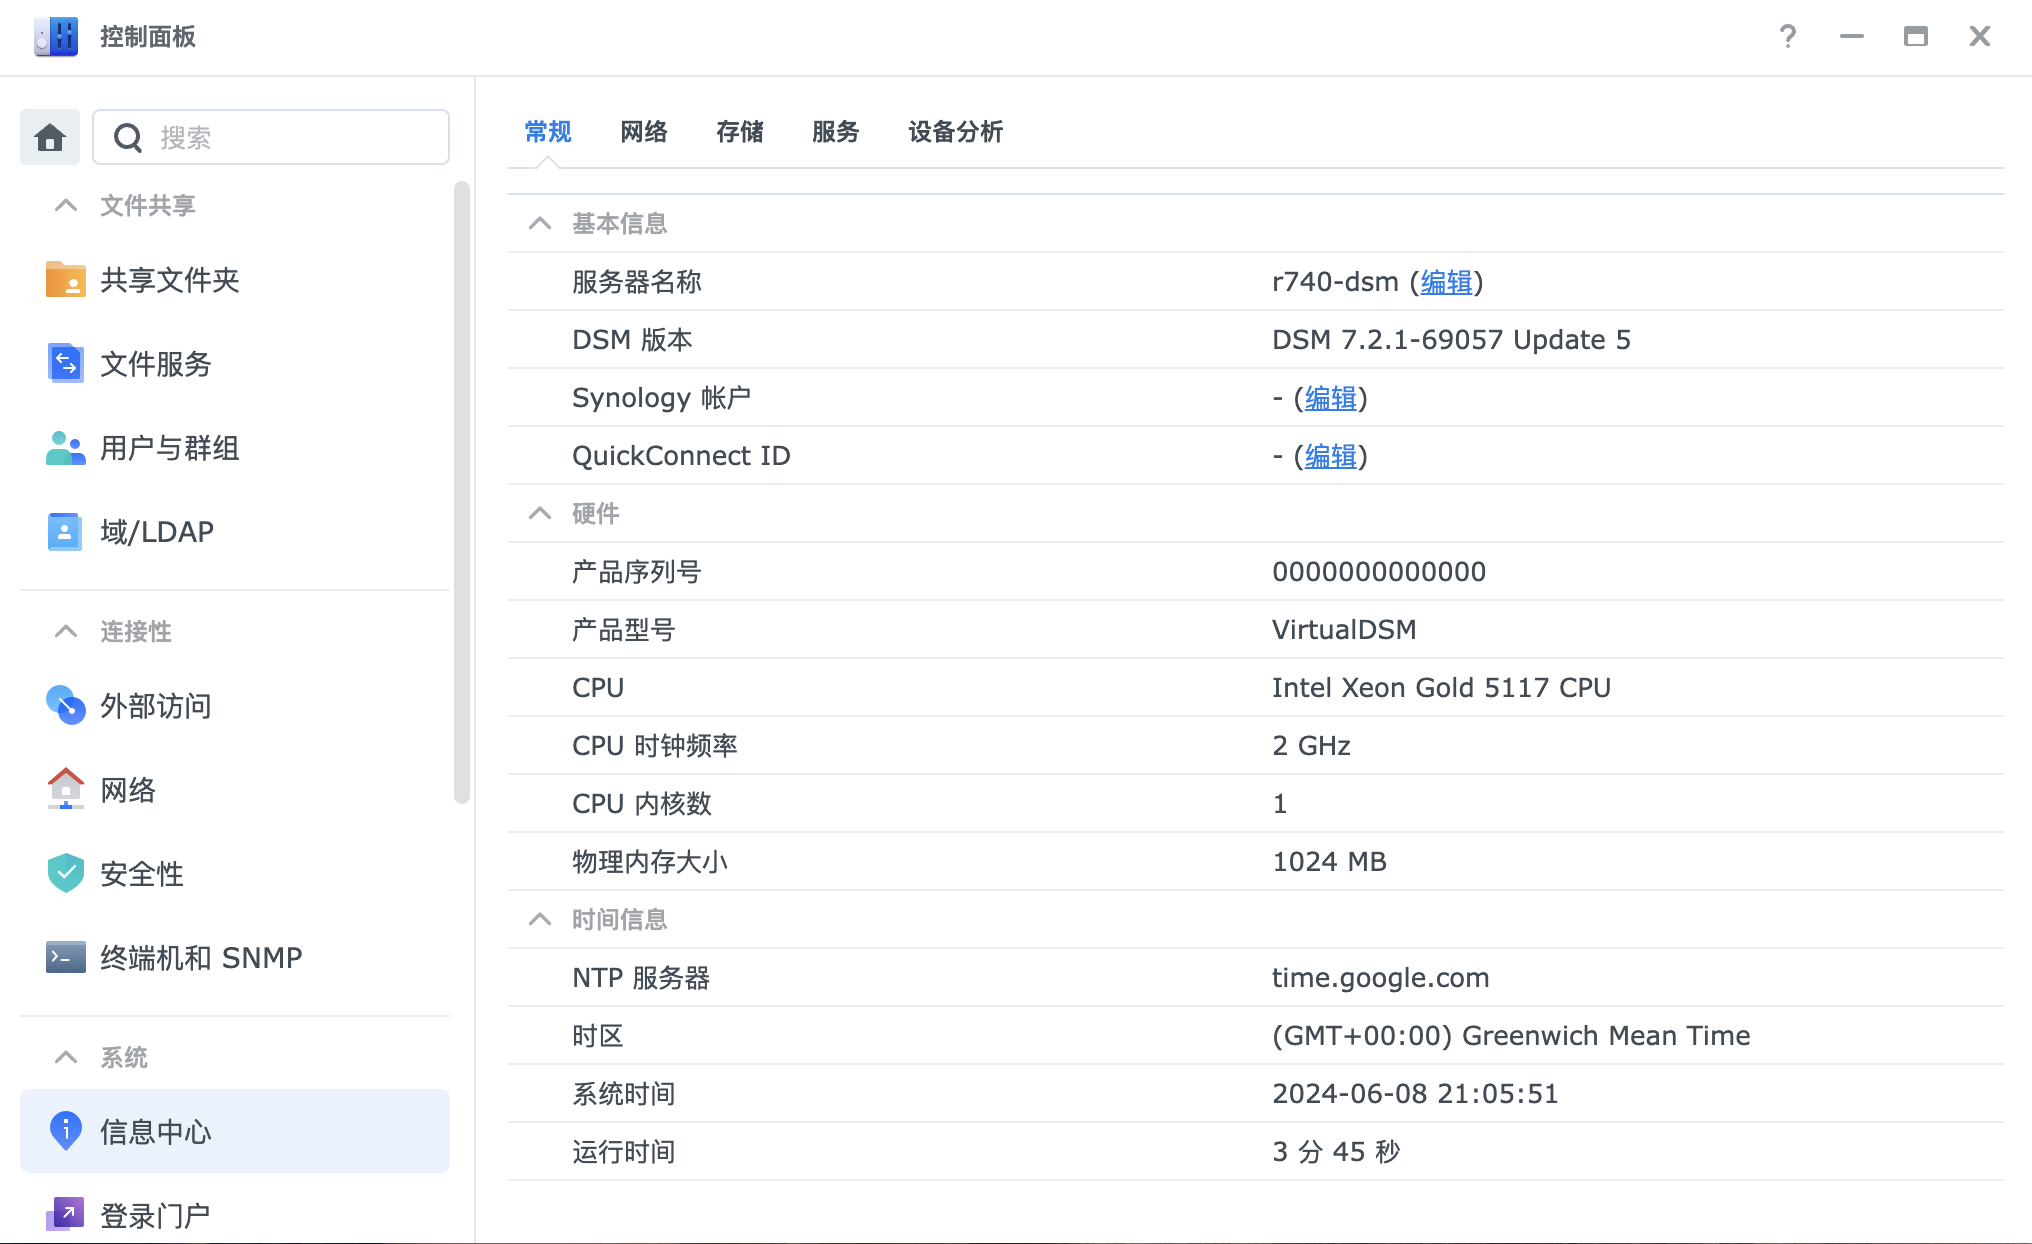Image resolution: width=2032 pixels, height=1244 pixels.
Task: Select 终端机和 SNMP label in sidebar
Action: [201, 958]
